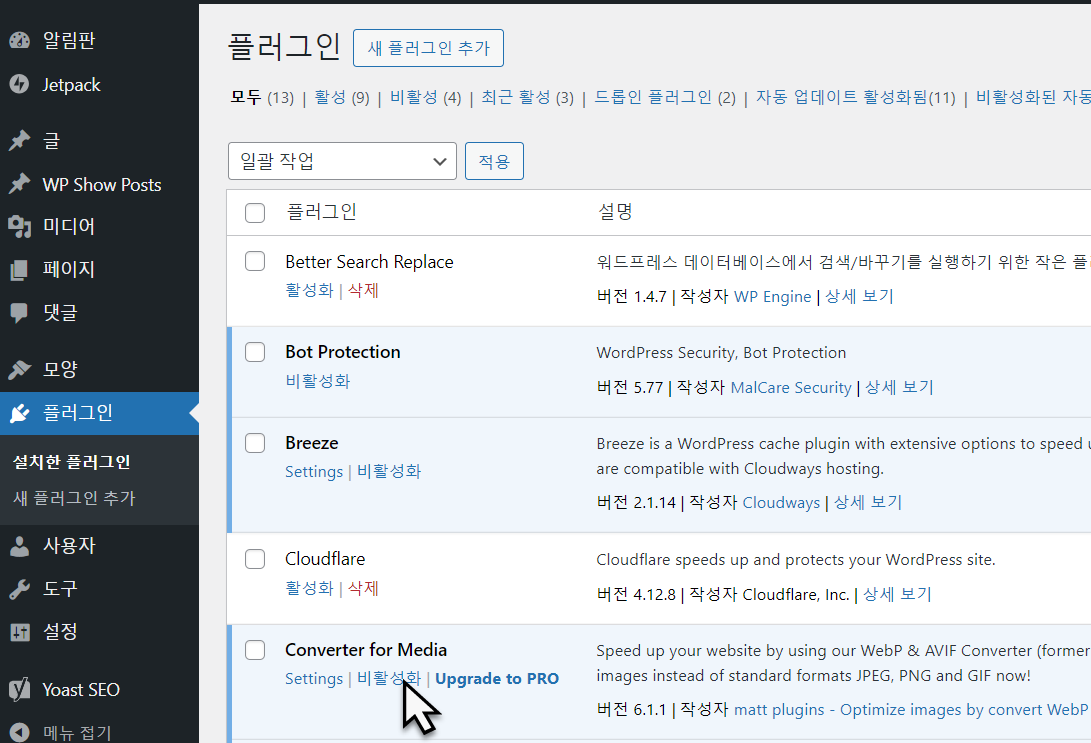
Task: Check the Better Search Replace checkbox
Action: (x=255, y=261)
